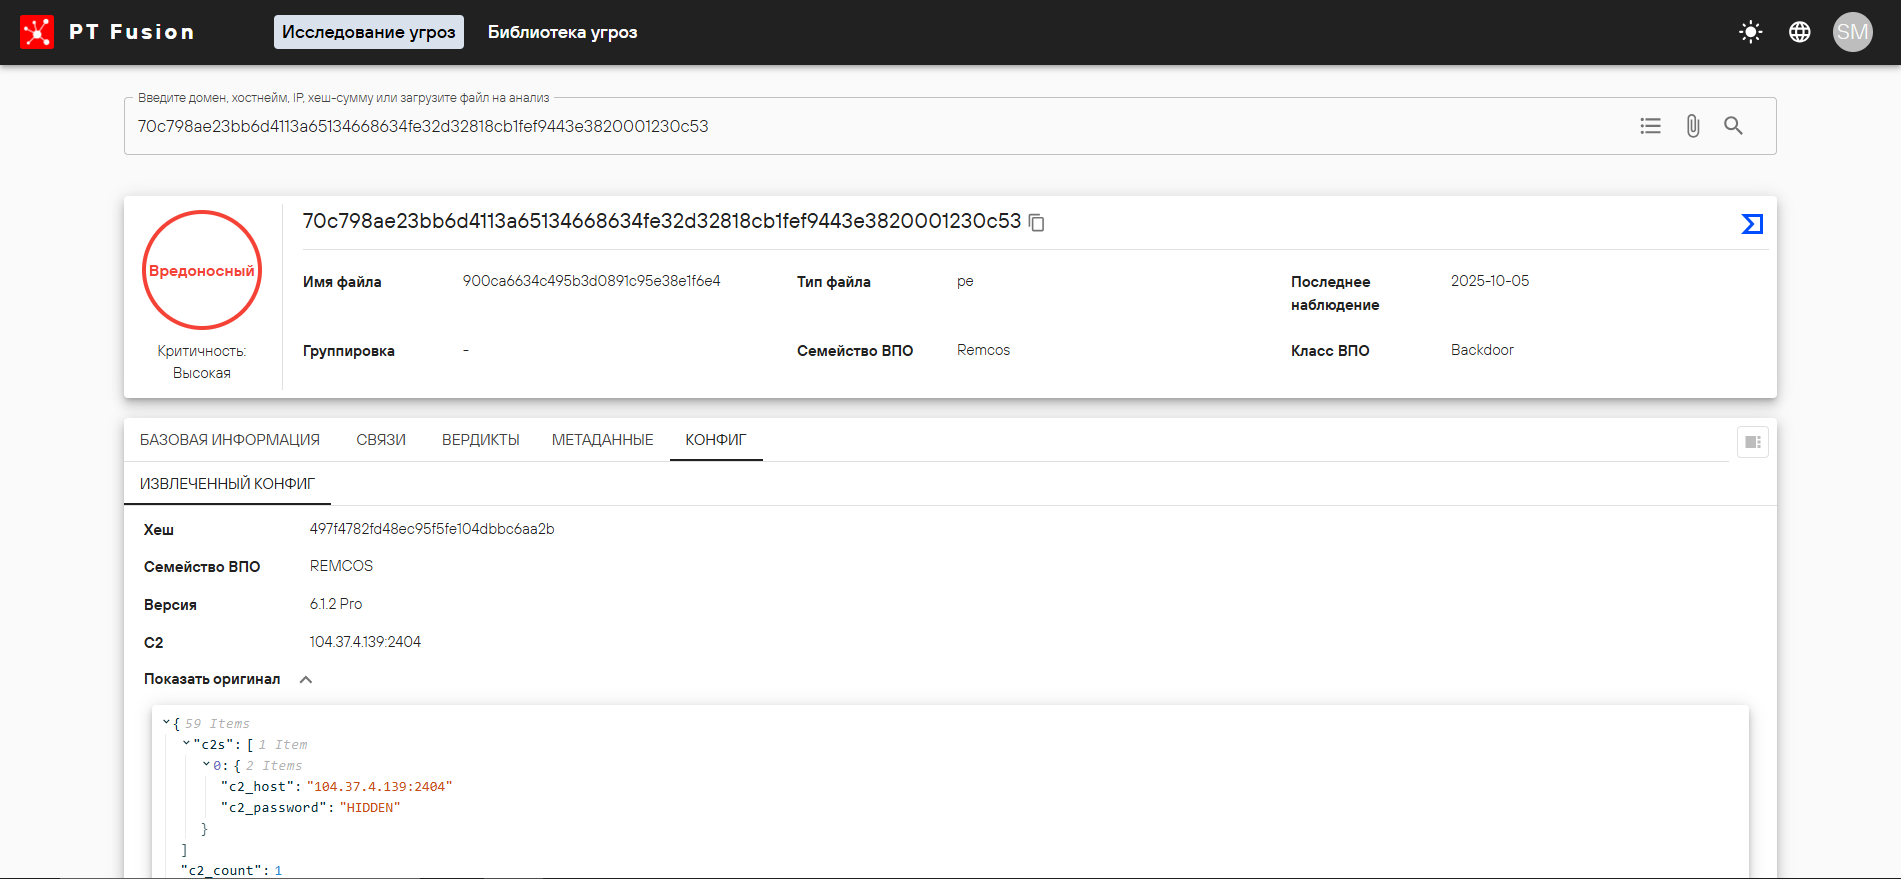1901x879 pixels.
Task: Click the PT Fusion logo icon
Action: (x=37, y=32)
